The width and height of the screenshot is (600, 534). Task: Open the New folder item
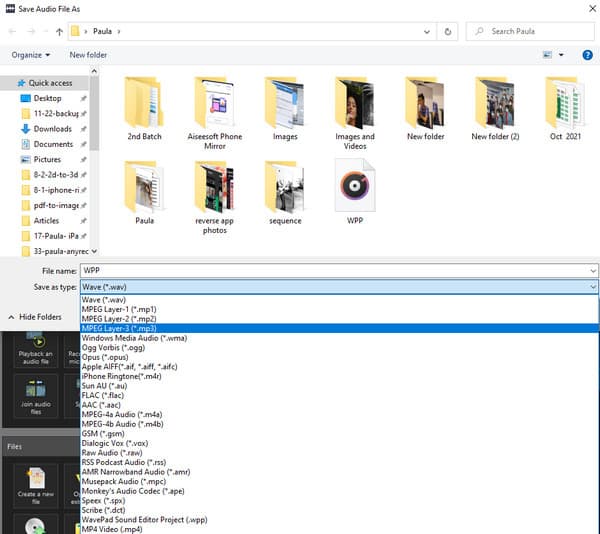click(426, 109)
